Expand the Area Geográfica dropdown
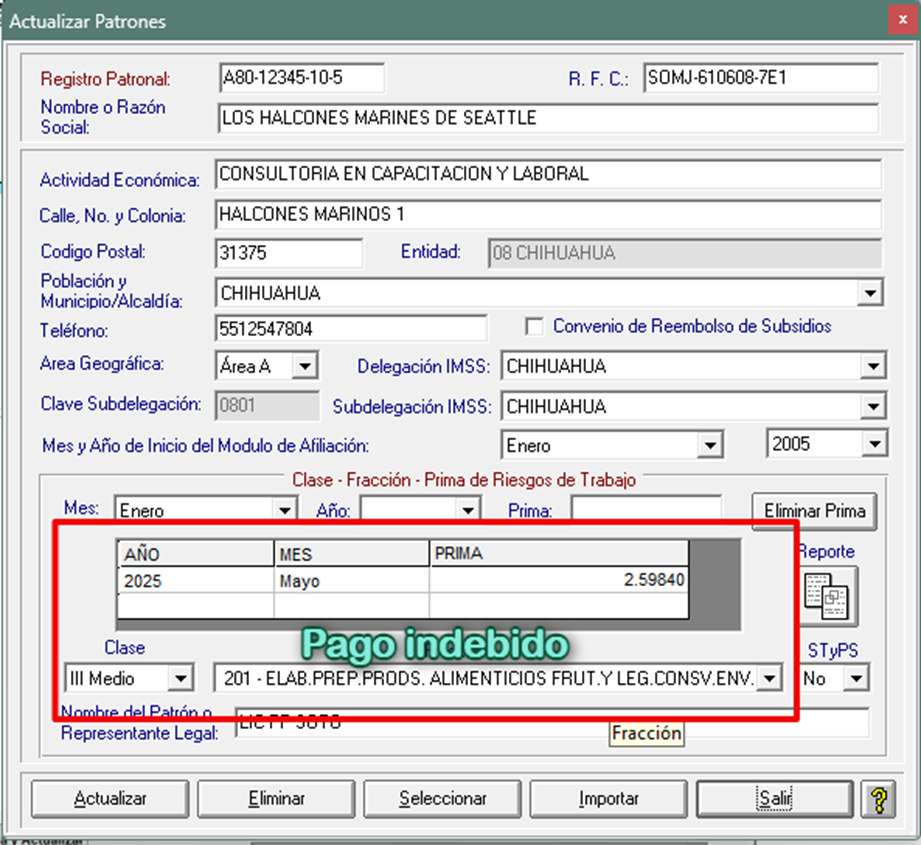 (x=305, y=367)
